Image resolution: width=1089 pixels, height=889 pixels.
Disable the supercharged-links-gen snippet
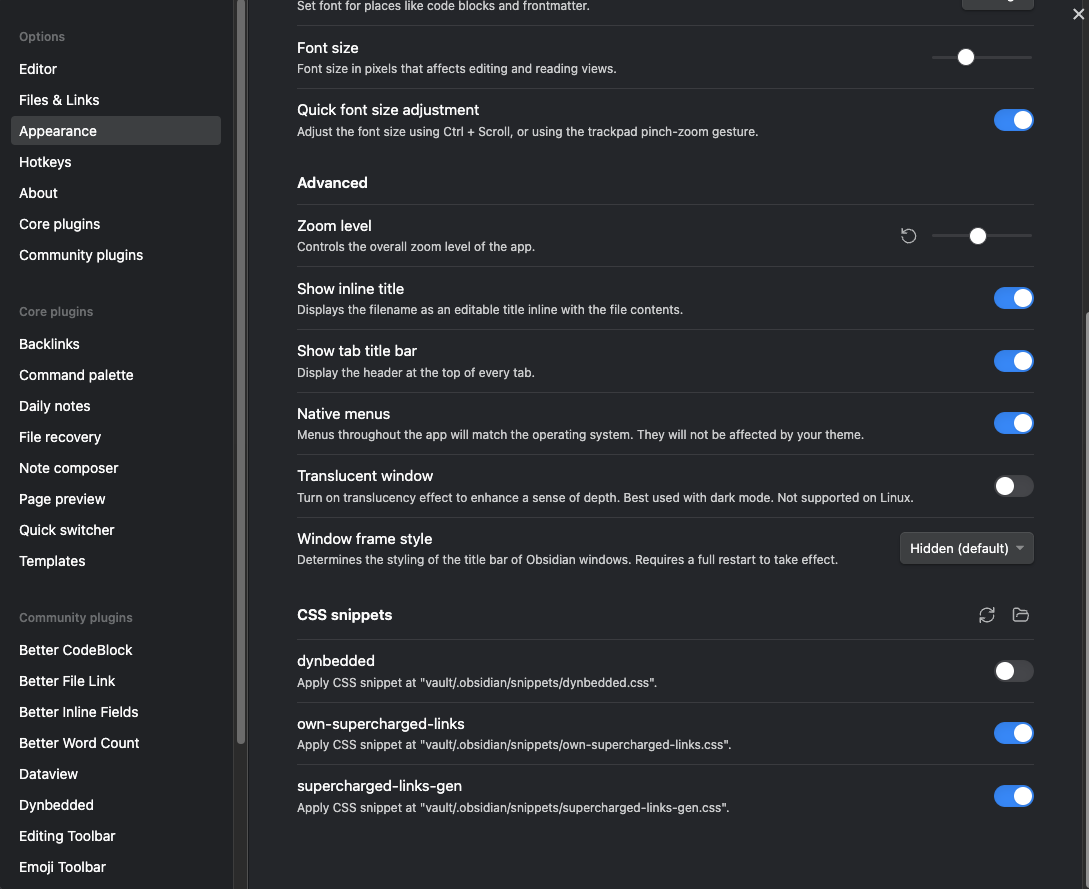tap(1013, 796)
